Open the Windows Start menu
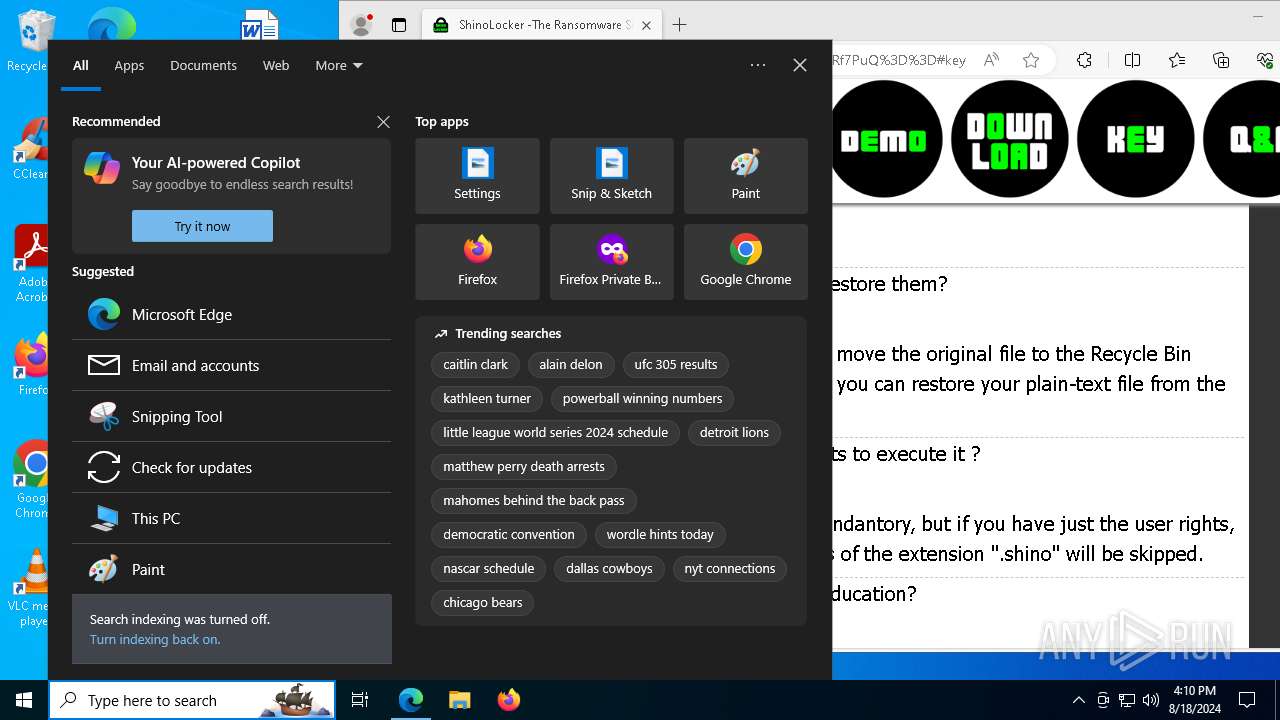 point(24,700)
